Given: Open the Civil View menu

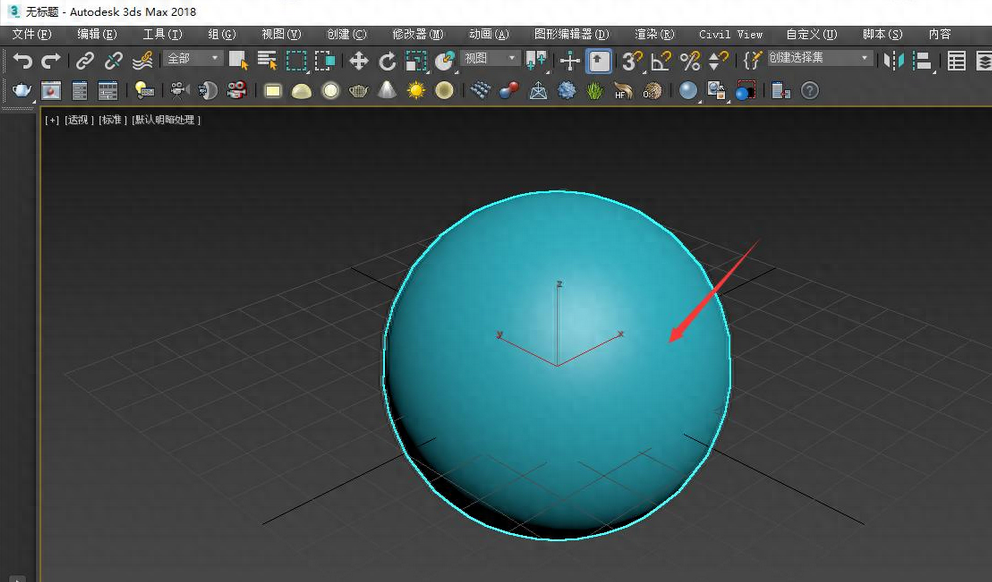Looking at the screenshot, I should pos(731,34).
